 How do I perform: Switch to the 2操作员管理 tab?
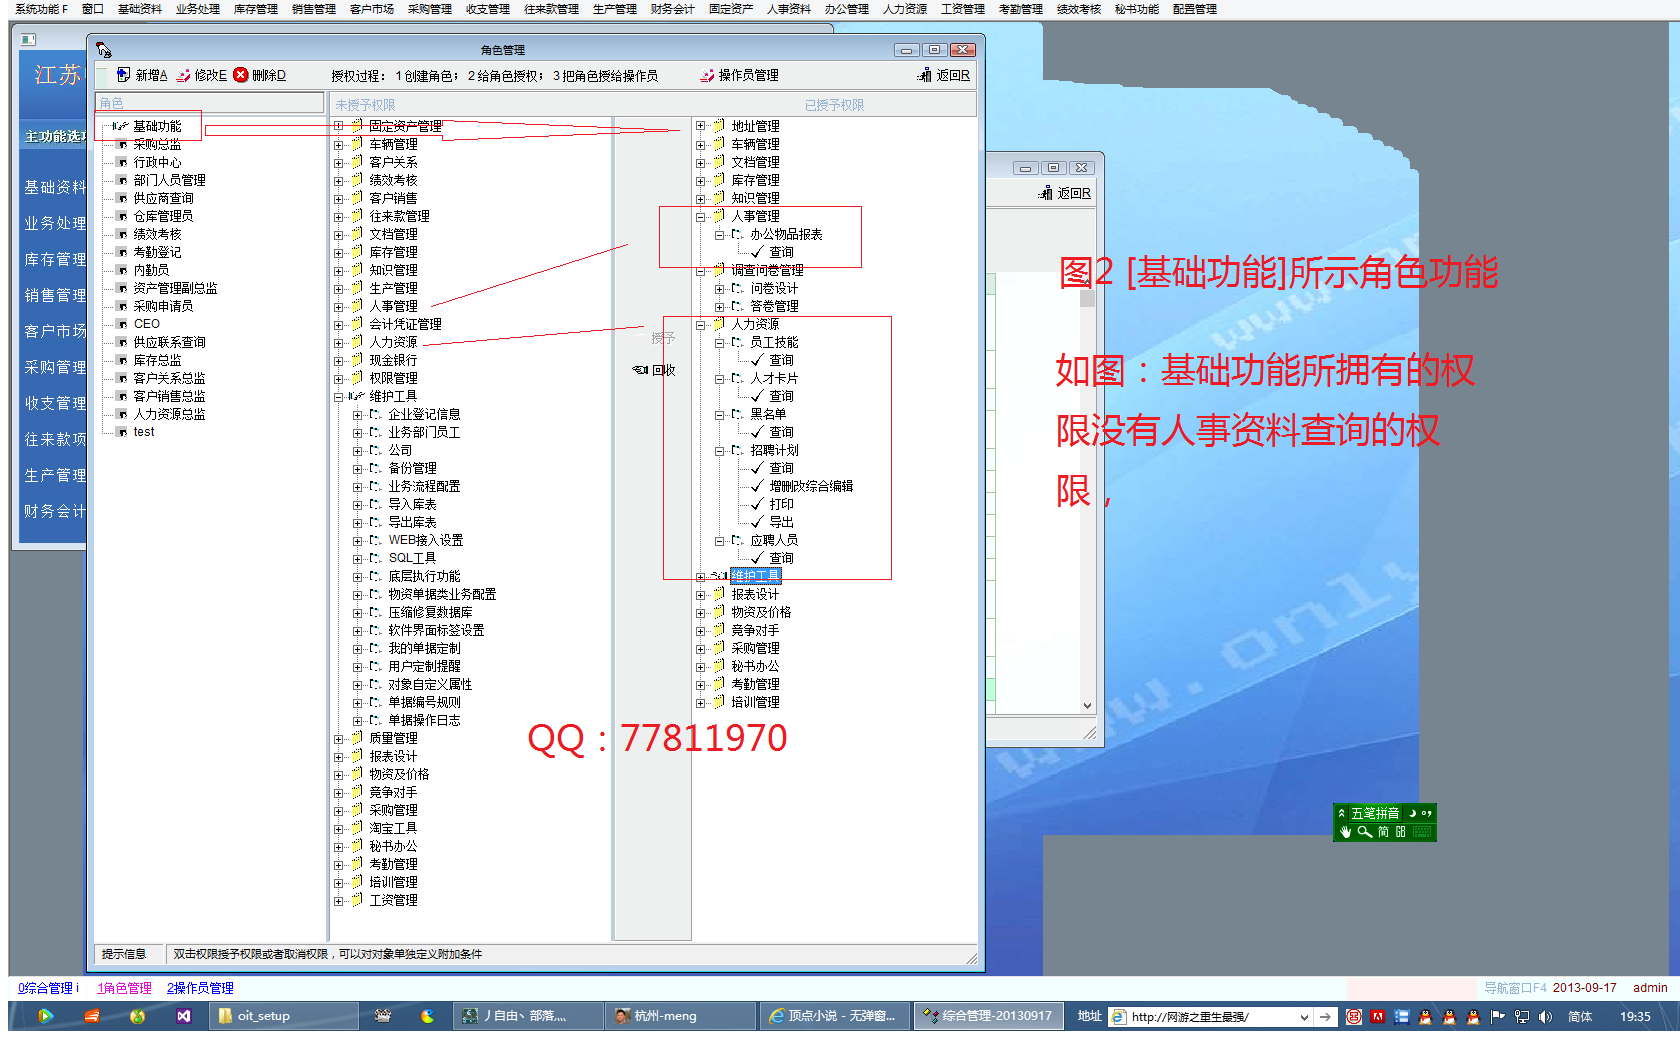coord(200,988)
